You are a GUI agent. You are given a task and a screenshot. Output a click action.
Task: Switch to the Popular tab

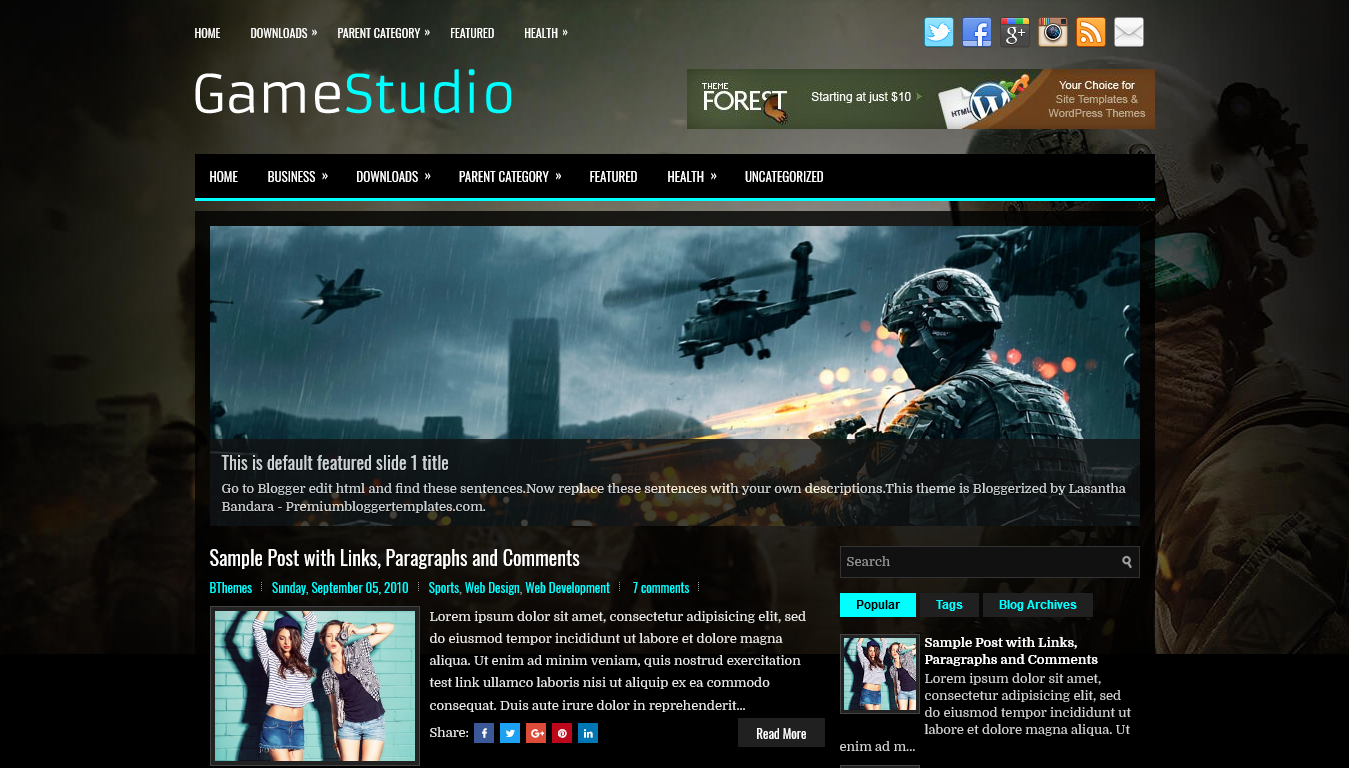pos(878,605)
